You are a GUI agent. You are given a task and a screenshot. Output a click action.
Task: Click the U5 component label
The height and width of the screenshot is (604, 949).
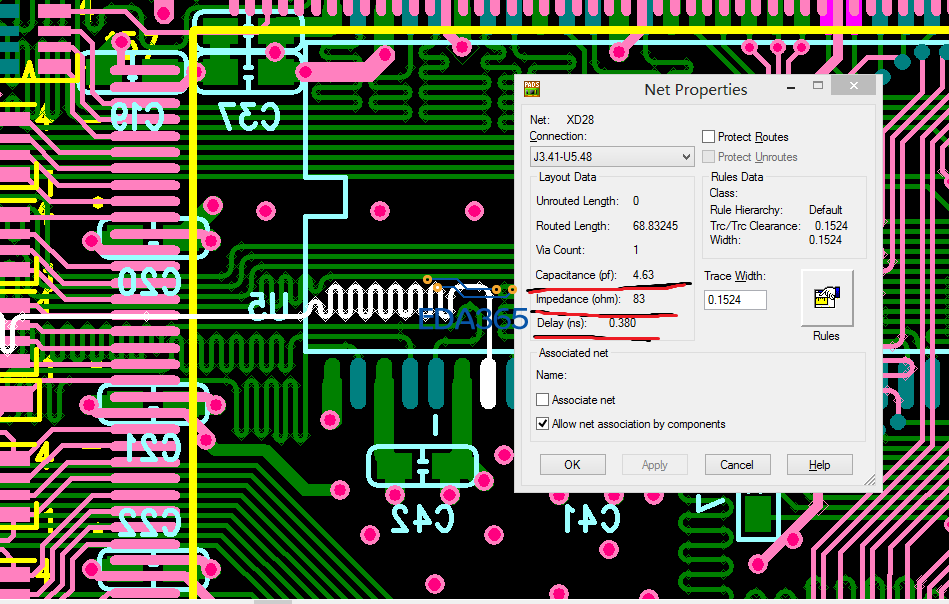(x=270, y=306)
